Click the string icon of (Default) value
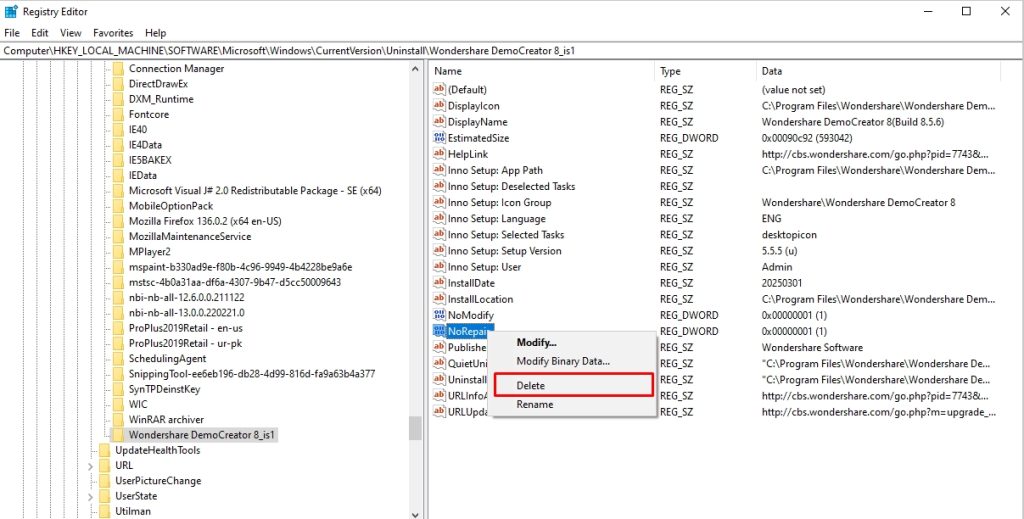This screenshot has width=1024, height=519. tap(440, 89)
